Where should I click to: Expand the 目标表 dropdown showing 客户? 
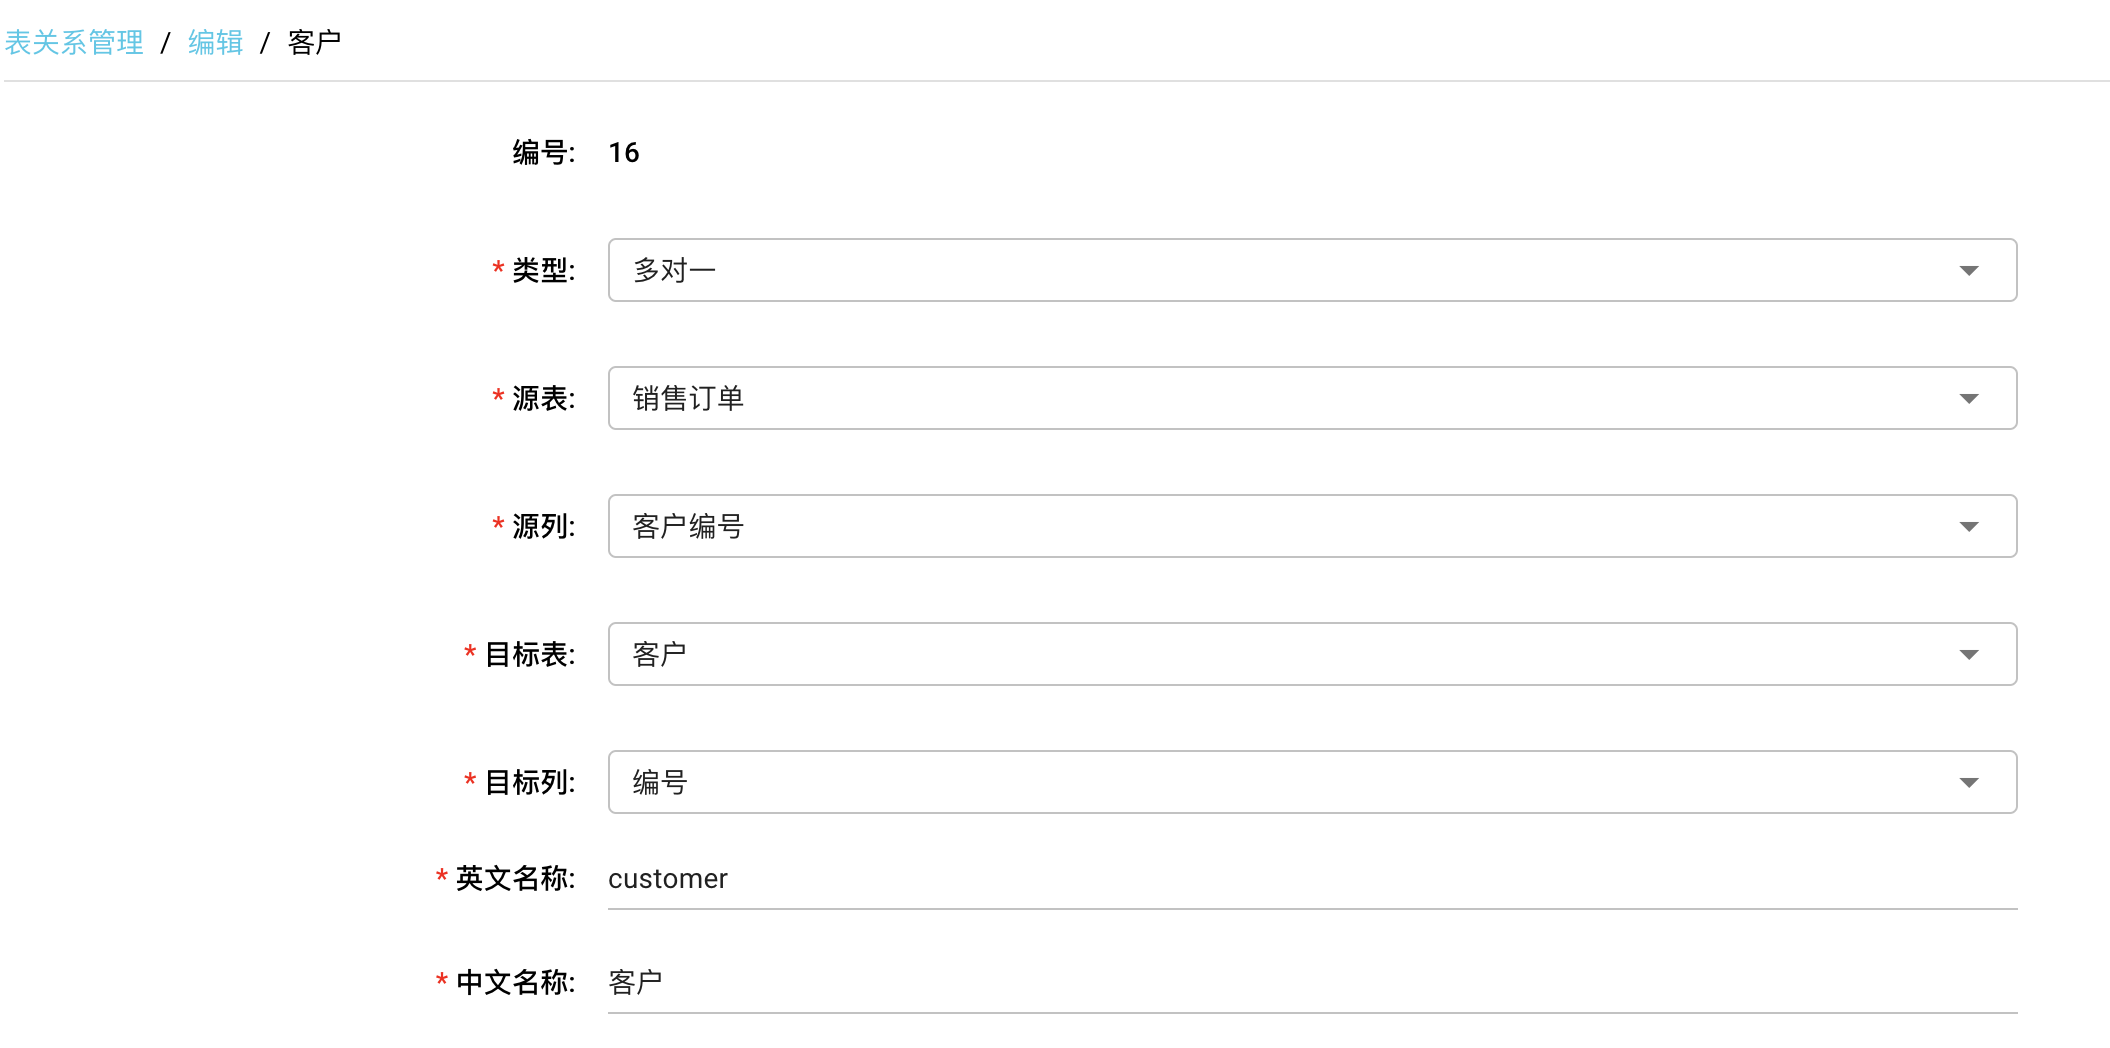pos(1280,654)
